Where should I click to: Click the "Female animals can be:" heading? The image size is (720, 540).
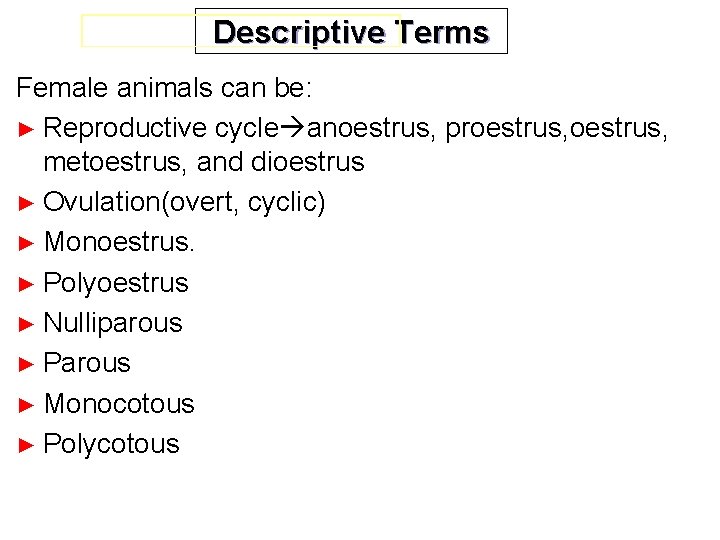[165, 88]
